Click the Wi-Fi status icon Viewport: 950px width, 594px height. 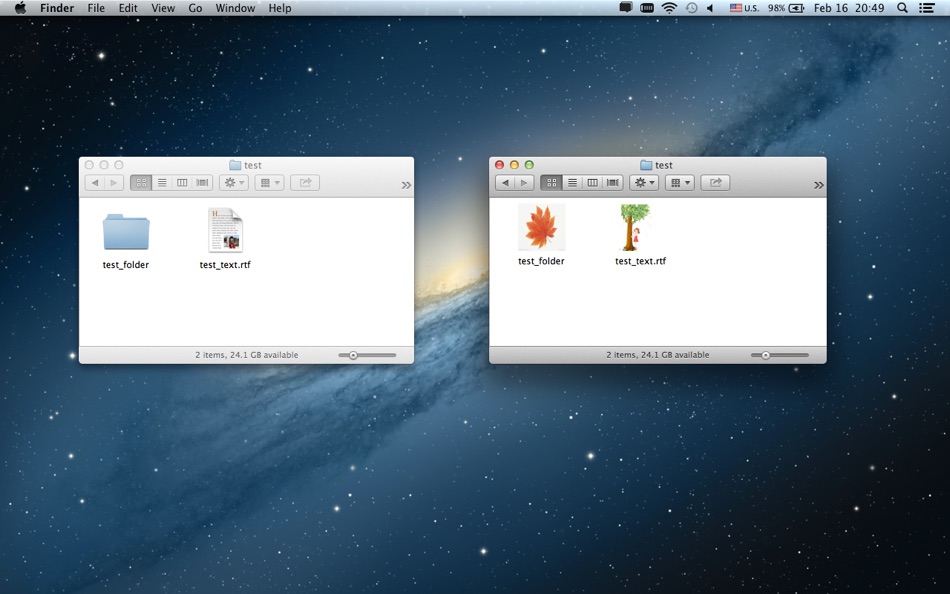[669, 8]
